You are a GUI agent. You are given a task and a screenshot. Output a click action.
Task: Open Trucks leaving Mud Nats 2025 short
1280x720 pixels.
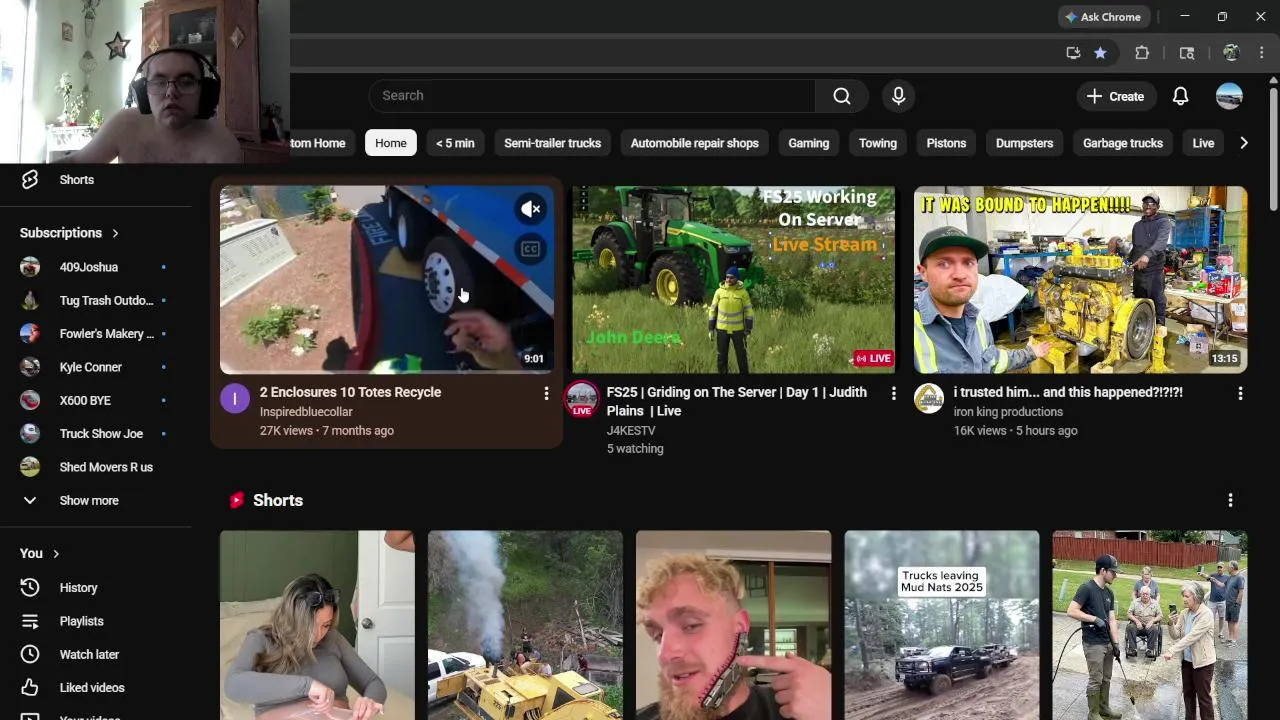(x=941, y=625)
